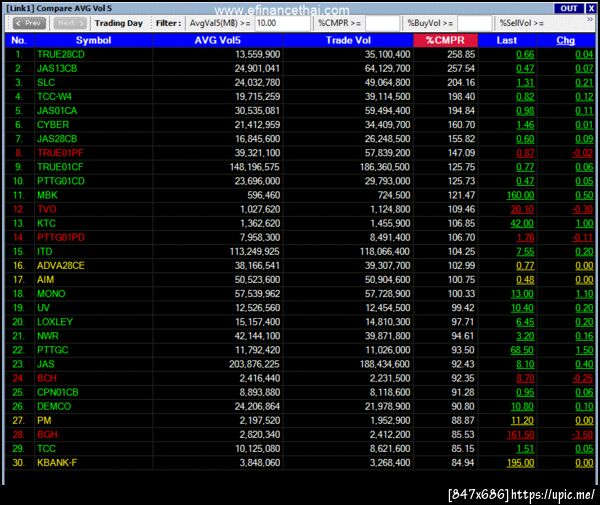
Task: Click the Chg column header link
Action: [566, 40]
